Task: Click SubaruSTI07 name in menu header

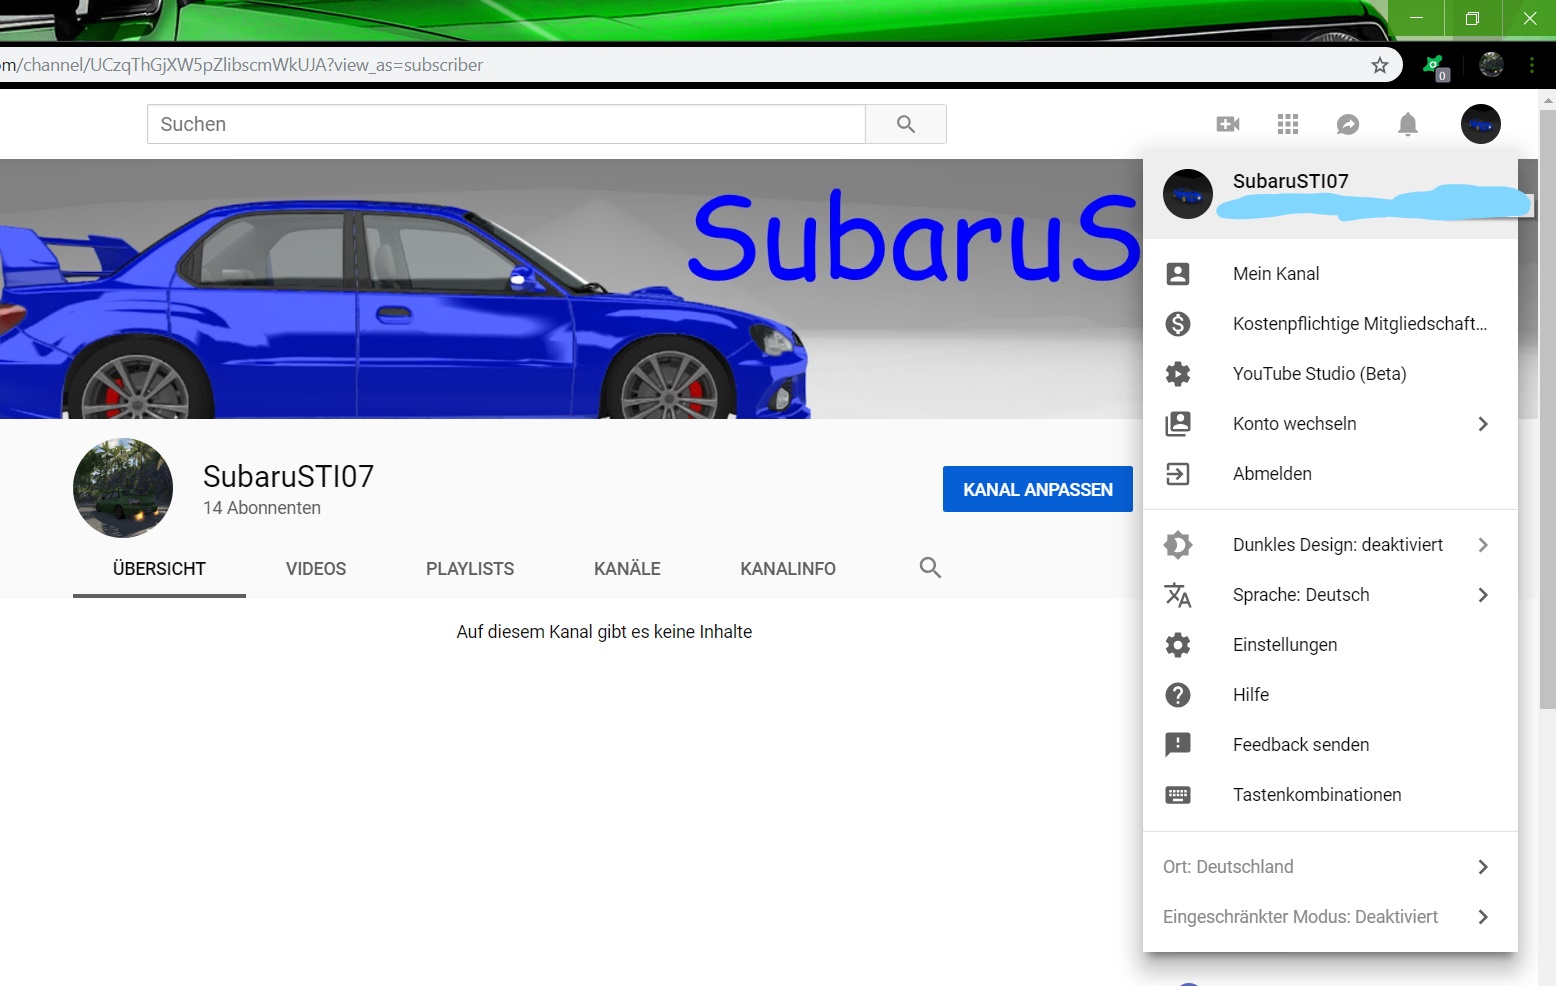Action: pos(1291,181)
